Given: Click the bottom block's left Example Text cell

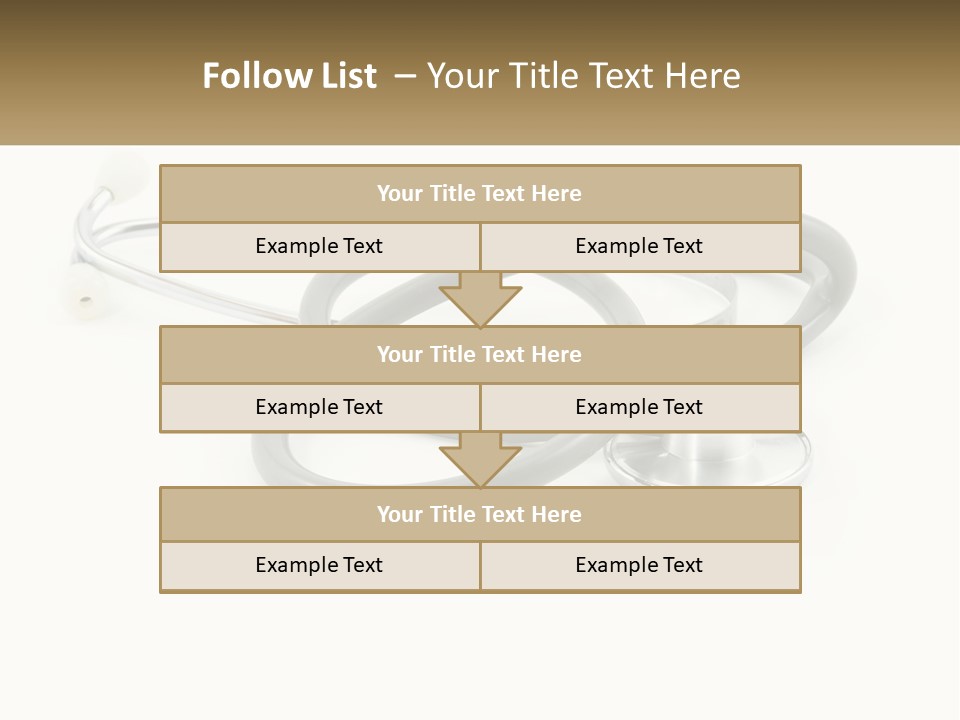Looking at the screenshot, I should [x=319, y=565].
